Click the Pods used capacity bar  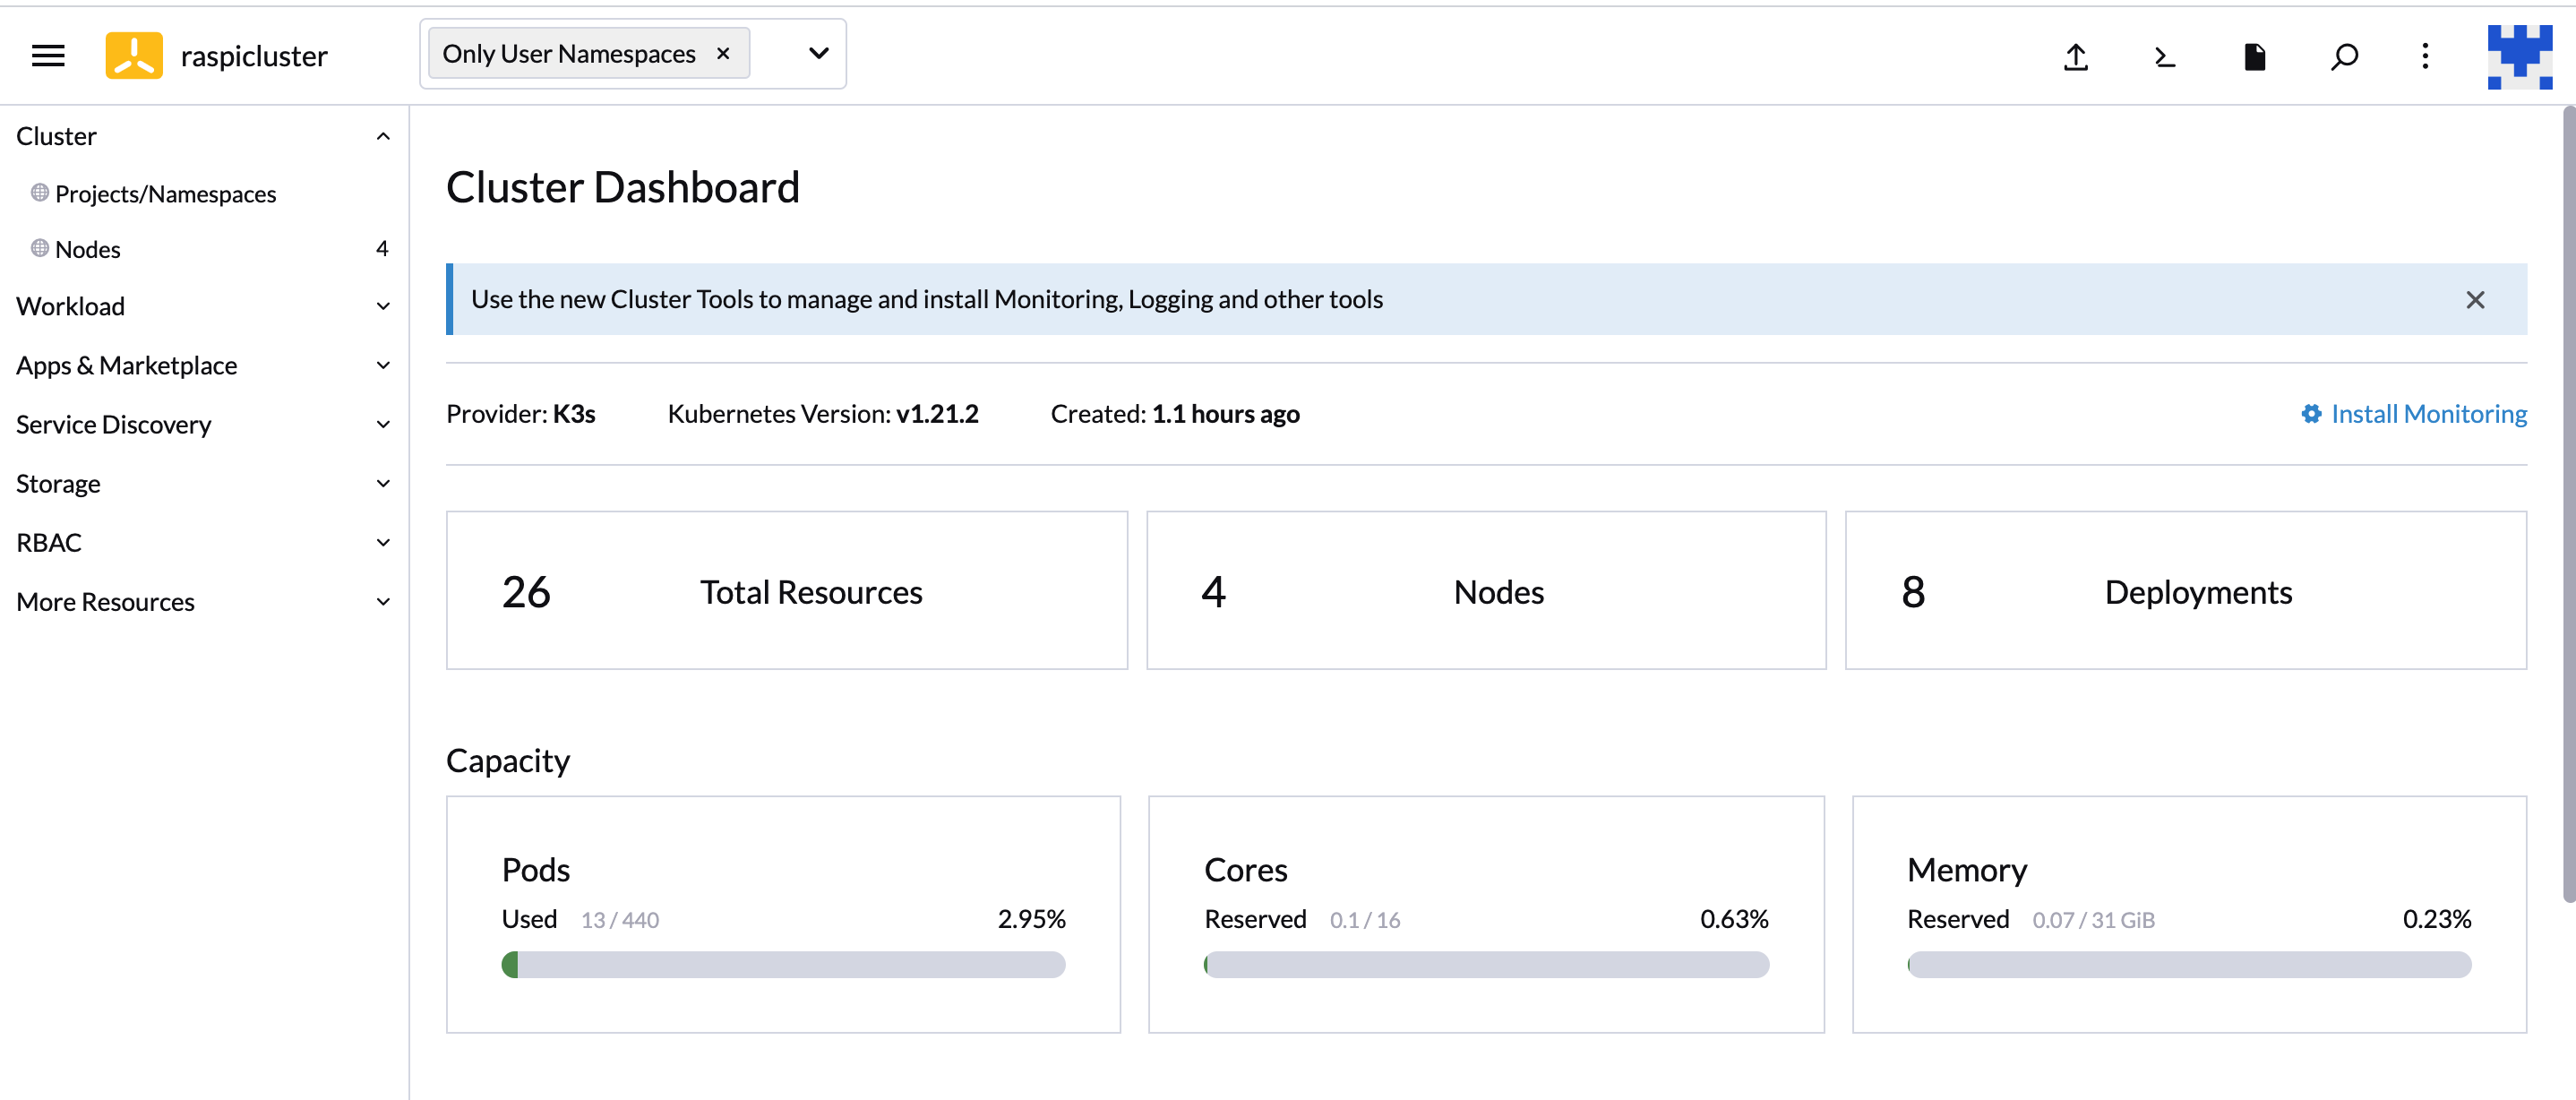(783, 965)
